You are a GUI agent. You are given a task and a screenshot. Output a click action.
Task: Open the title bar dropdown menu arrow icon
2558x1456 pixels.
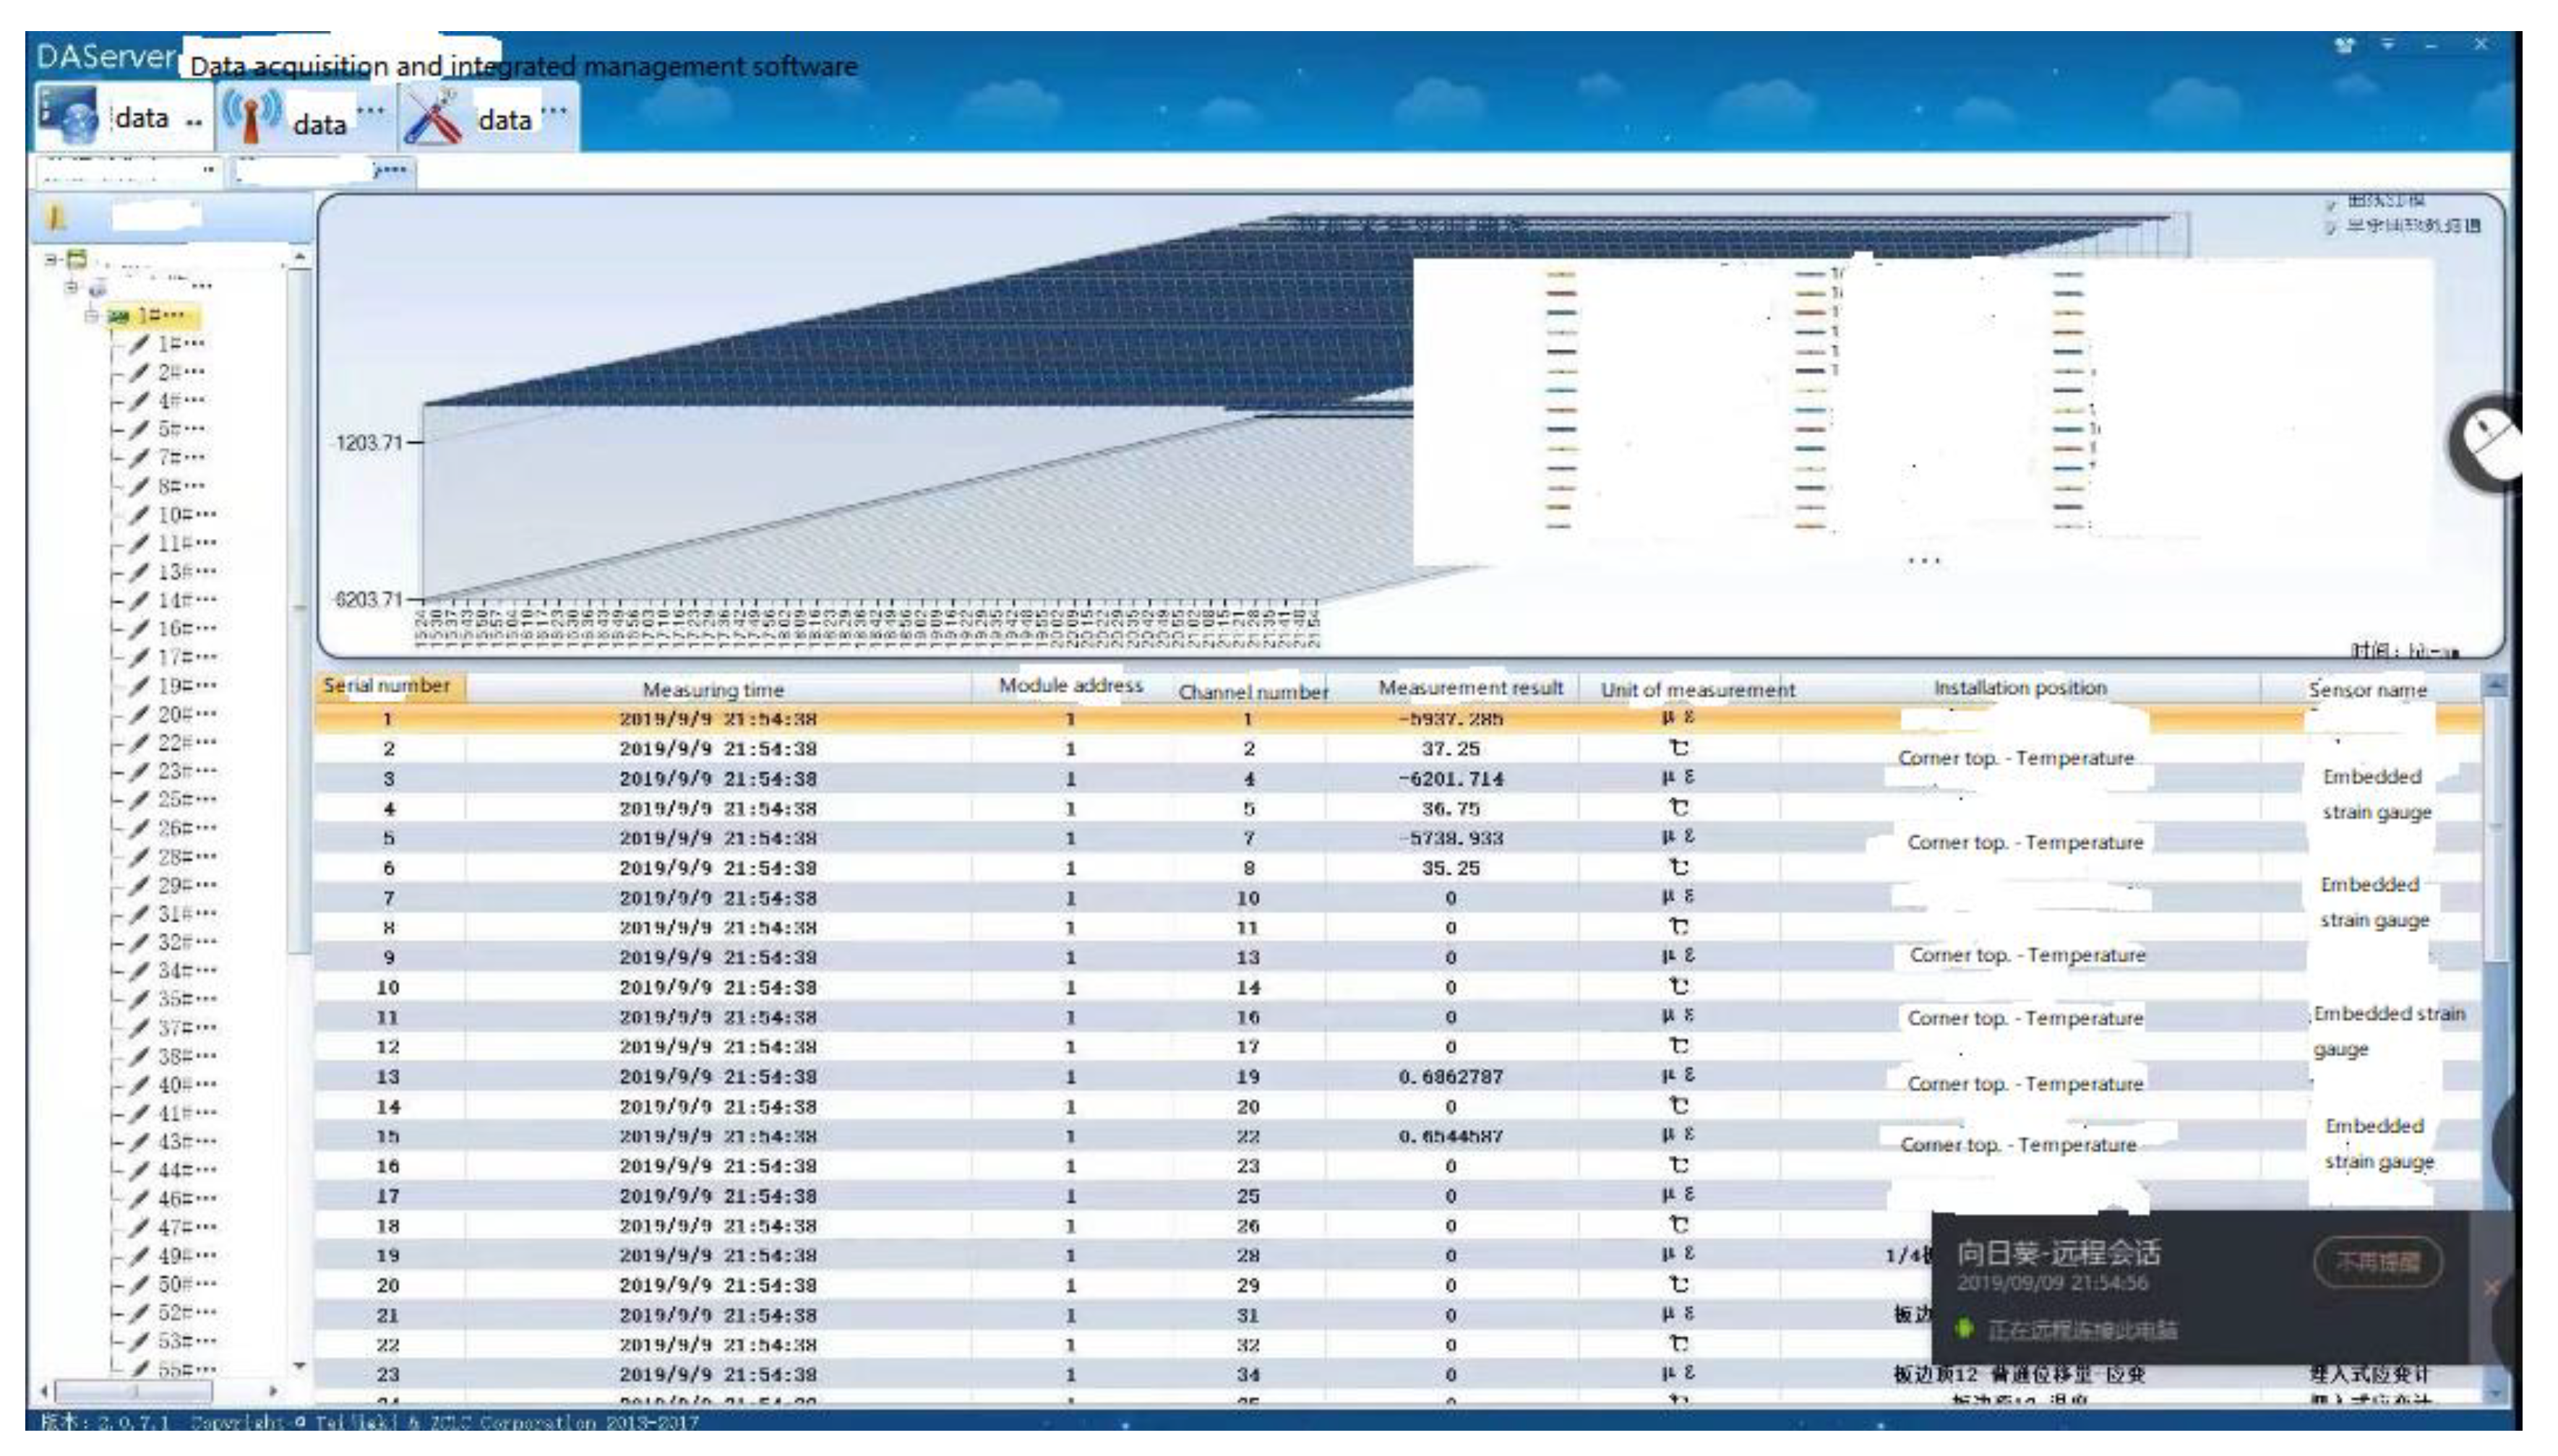point(2388,45)
